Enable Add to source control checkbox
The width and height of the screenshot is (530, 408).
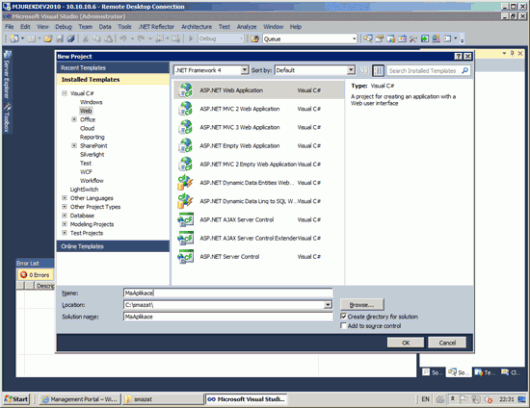click(343, 326)
